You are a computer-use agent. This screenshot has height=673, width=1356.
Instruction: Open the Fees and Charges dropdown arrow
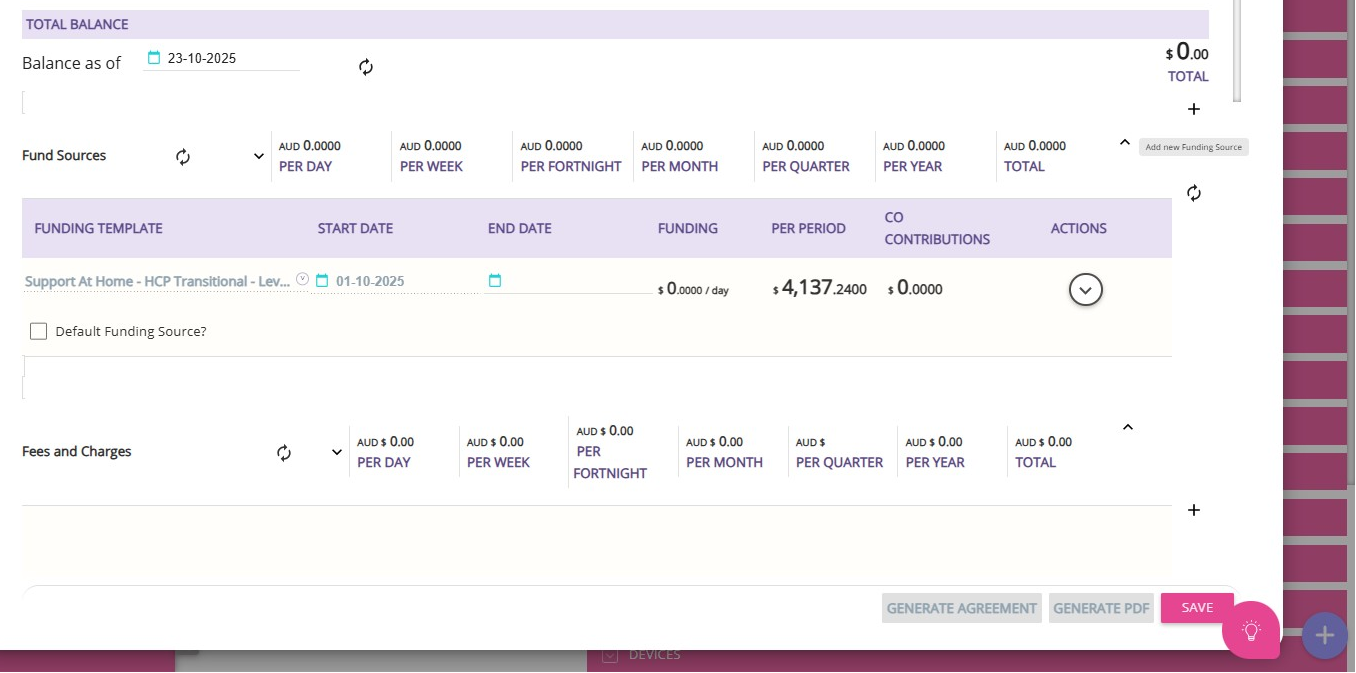[337, 452]
